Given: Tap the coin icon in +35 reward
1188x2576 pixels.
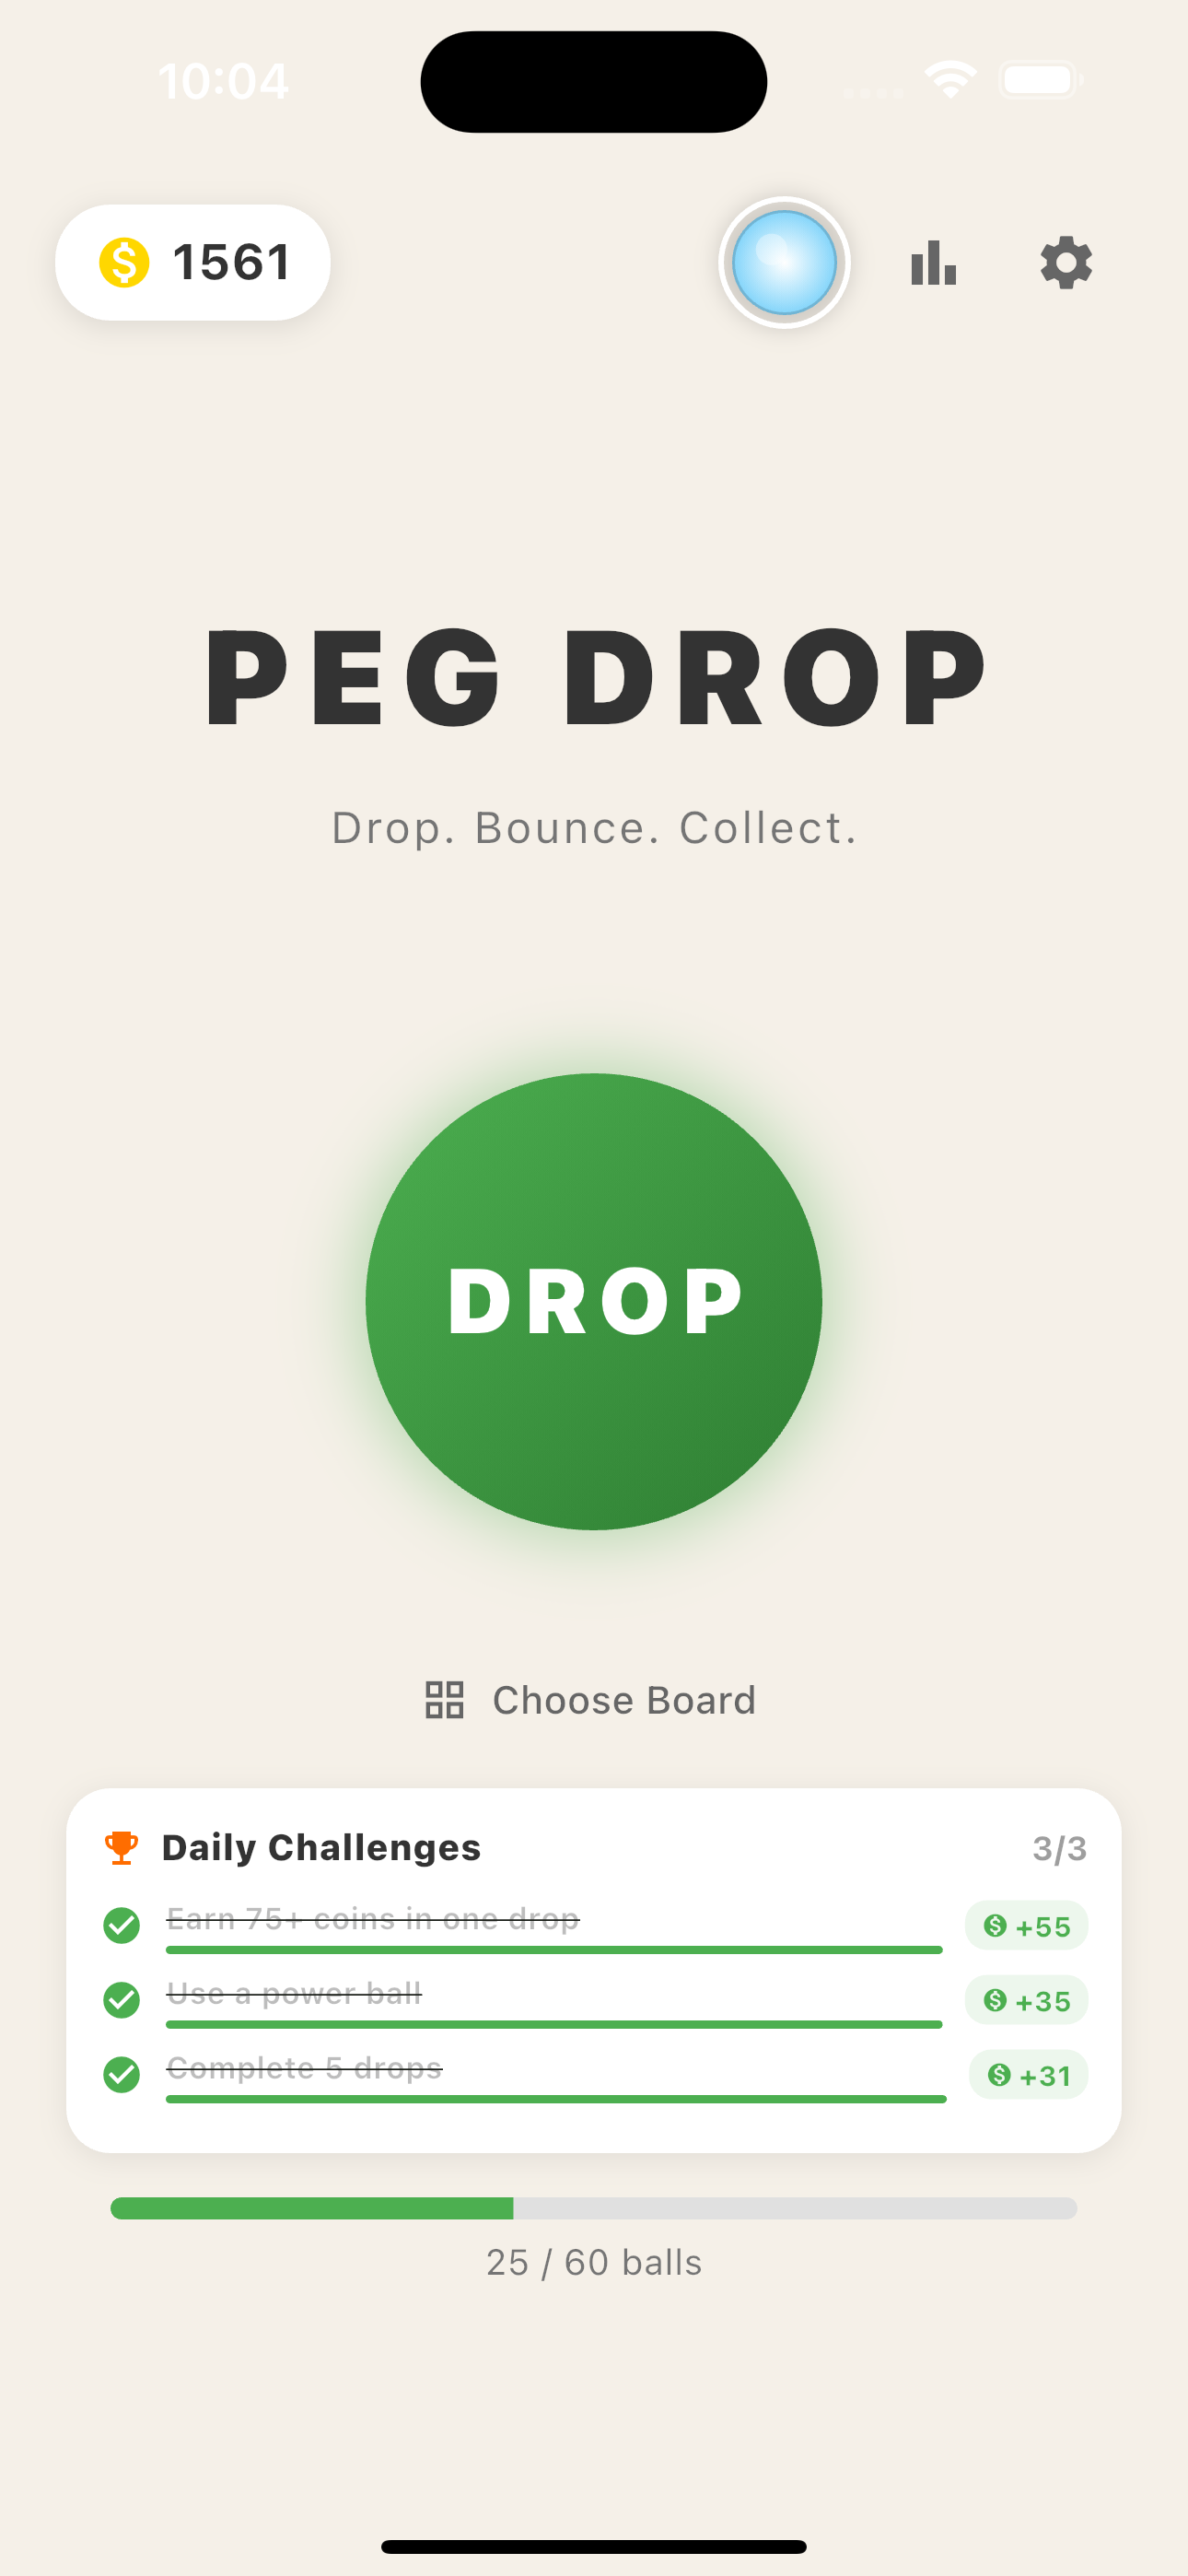Looking at the screenshot, I should (x=995, y=2000).
